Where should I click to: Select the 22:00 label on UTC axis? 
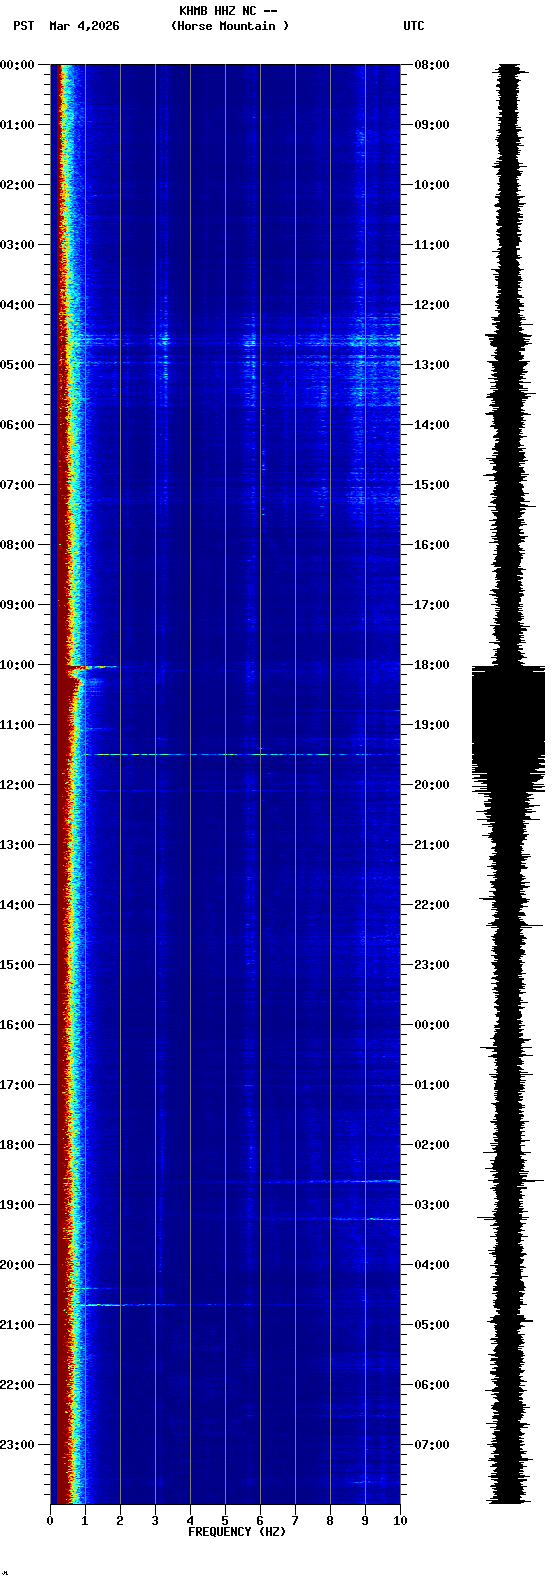click(x=432, y=905)
